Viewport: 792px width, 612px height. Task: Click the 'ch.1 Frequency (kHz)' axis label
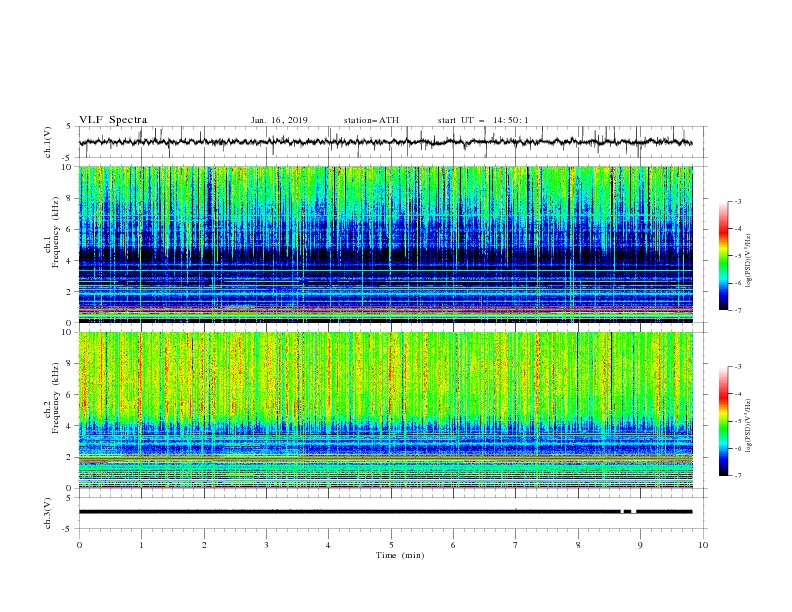point(53,232)
